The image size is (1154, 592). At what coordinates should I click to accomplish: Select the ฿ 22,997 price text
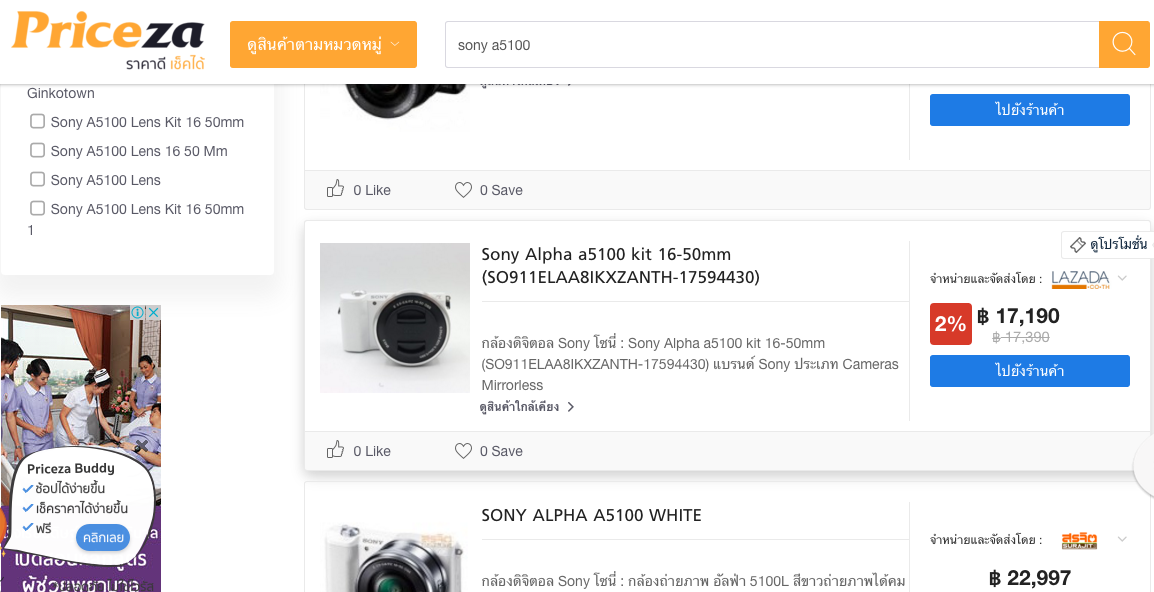(1030, 579)
